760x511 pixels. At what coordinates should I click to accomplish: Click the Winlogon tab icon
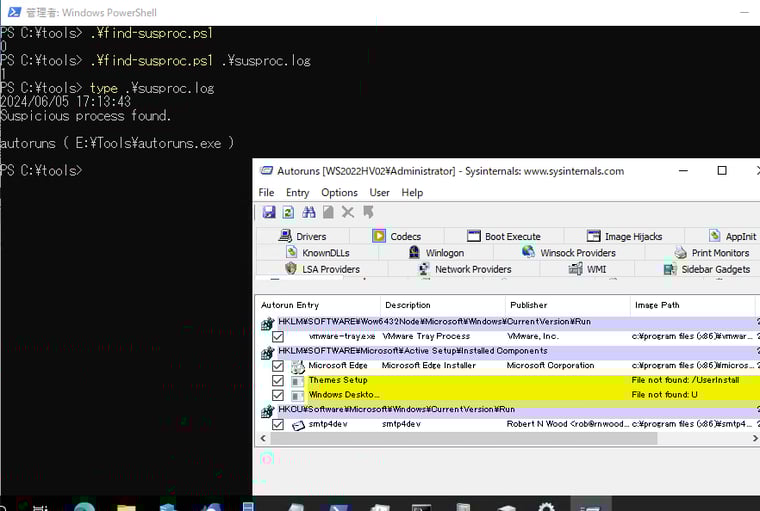(414, 252)
